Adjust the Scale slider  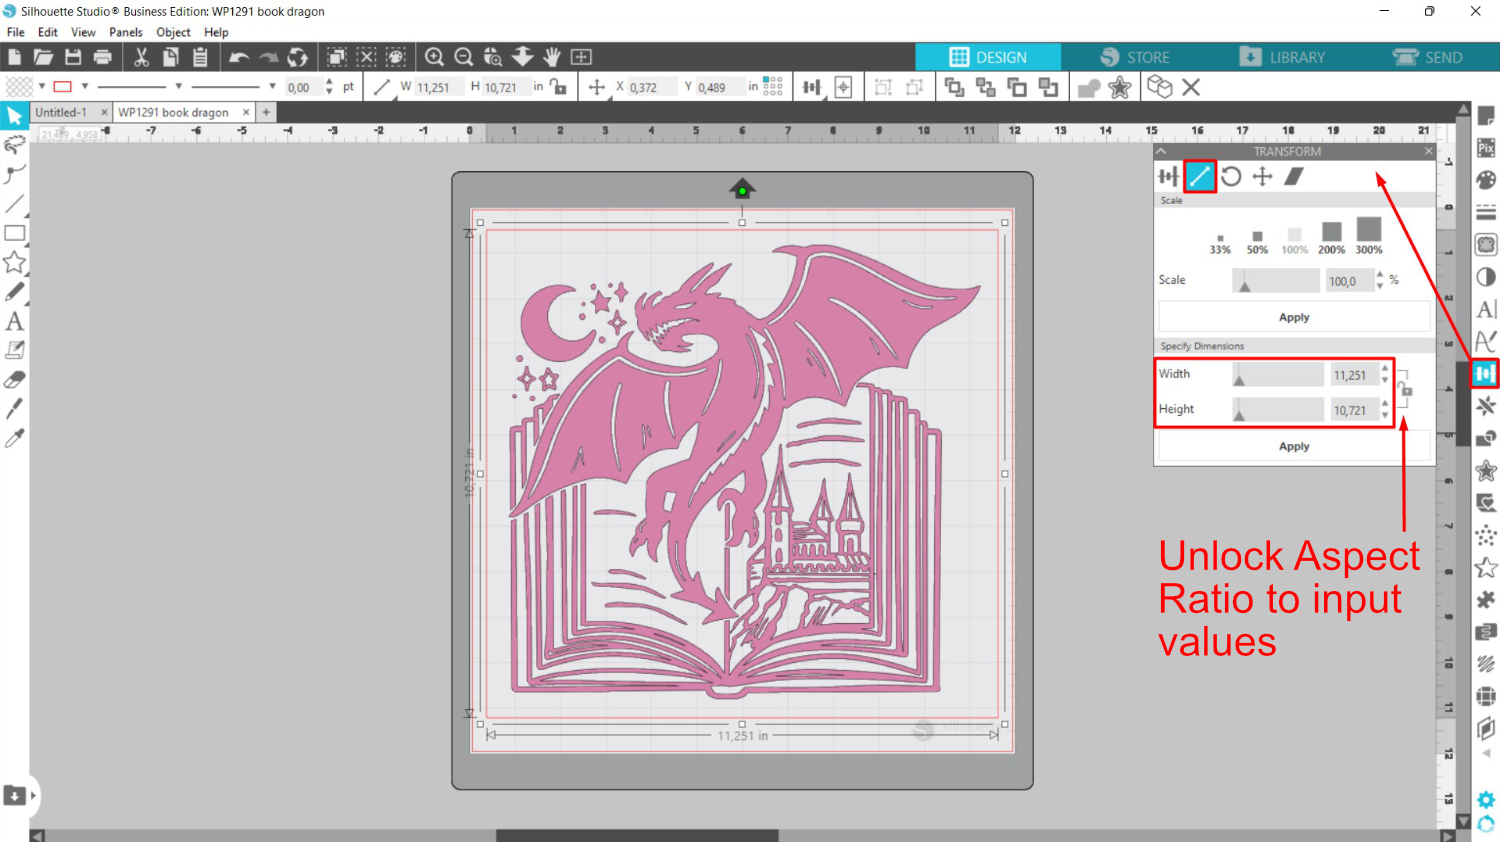[x=1277, y=281]
